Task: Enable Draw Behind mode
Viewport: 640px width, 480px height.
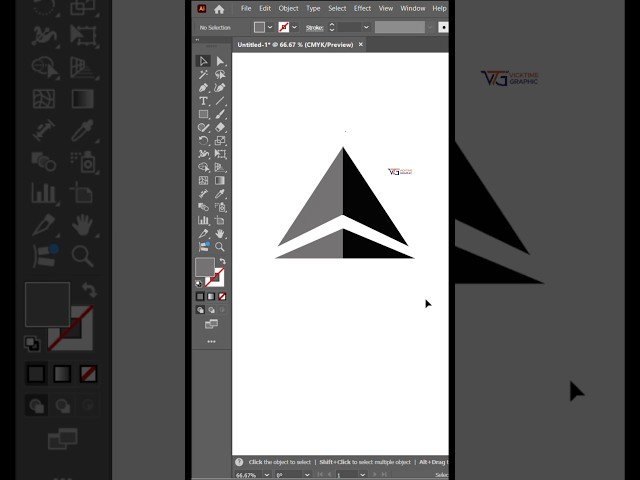Action: (x=211, y=310)
